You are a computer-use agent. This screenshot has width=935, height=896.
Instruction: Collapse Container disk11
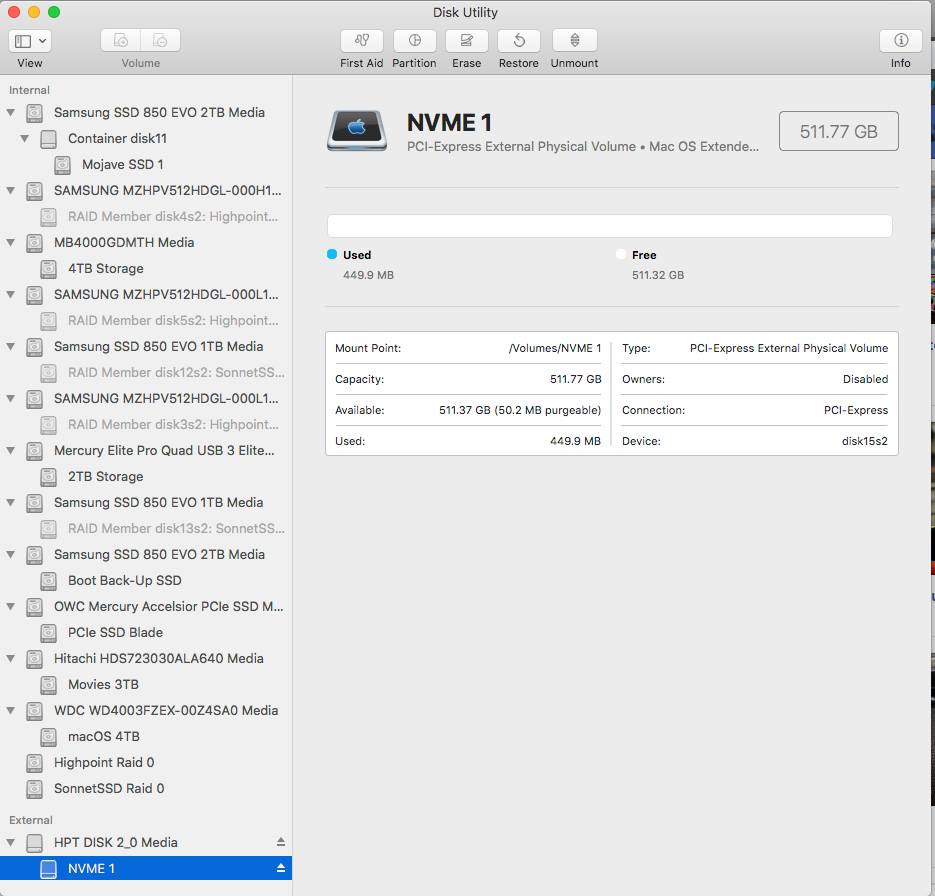(x=24, y=138)
